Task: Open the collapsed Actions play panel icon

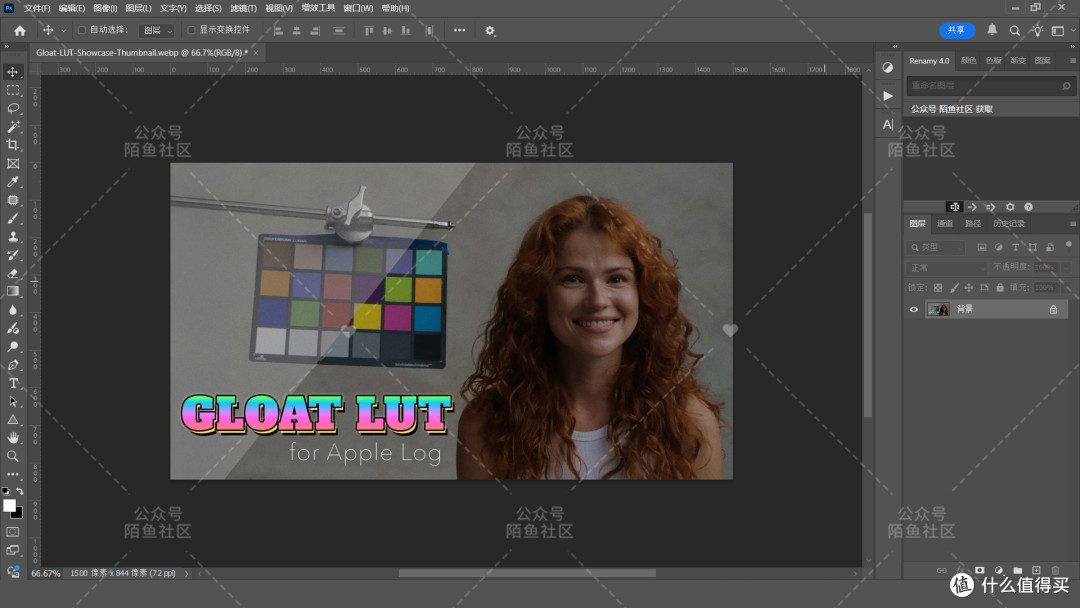Action: (x=888, y=96)
